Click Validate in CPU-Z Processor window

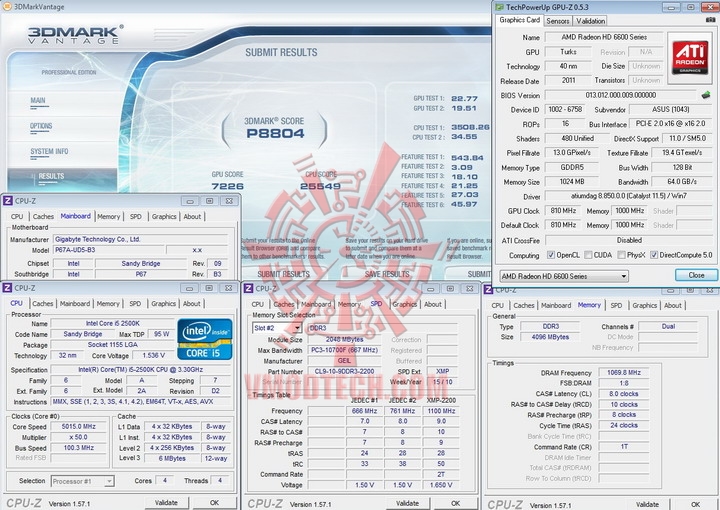coord(166,503)
